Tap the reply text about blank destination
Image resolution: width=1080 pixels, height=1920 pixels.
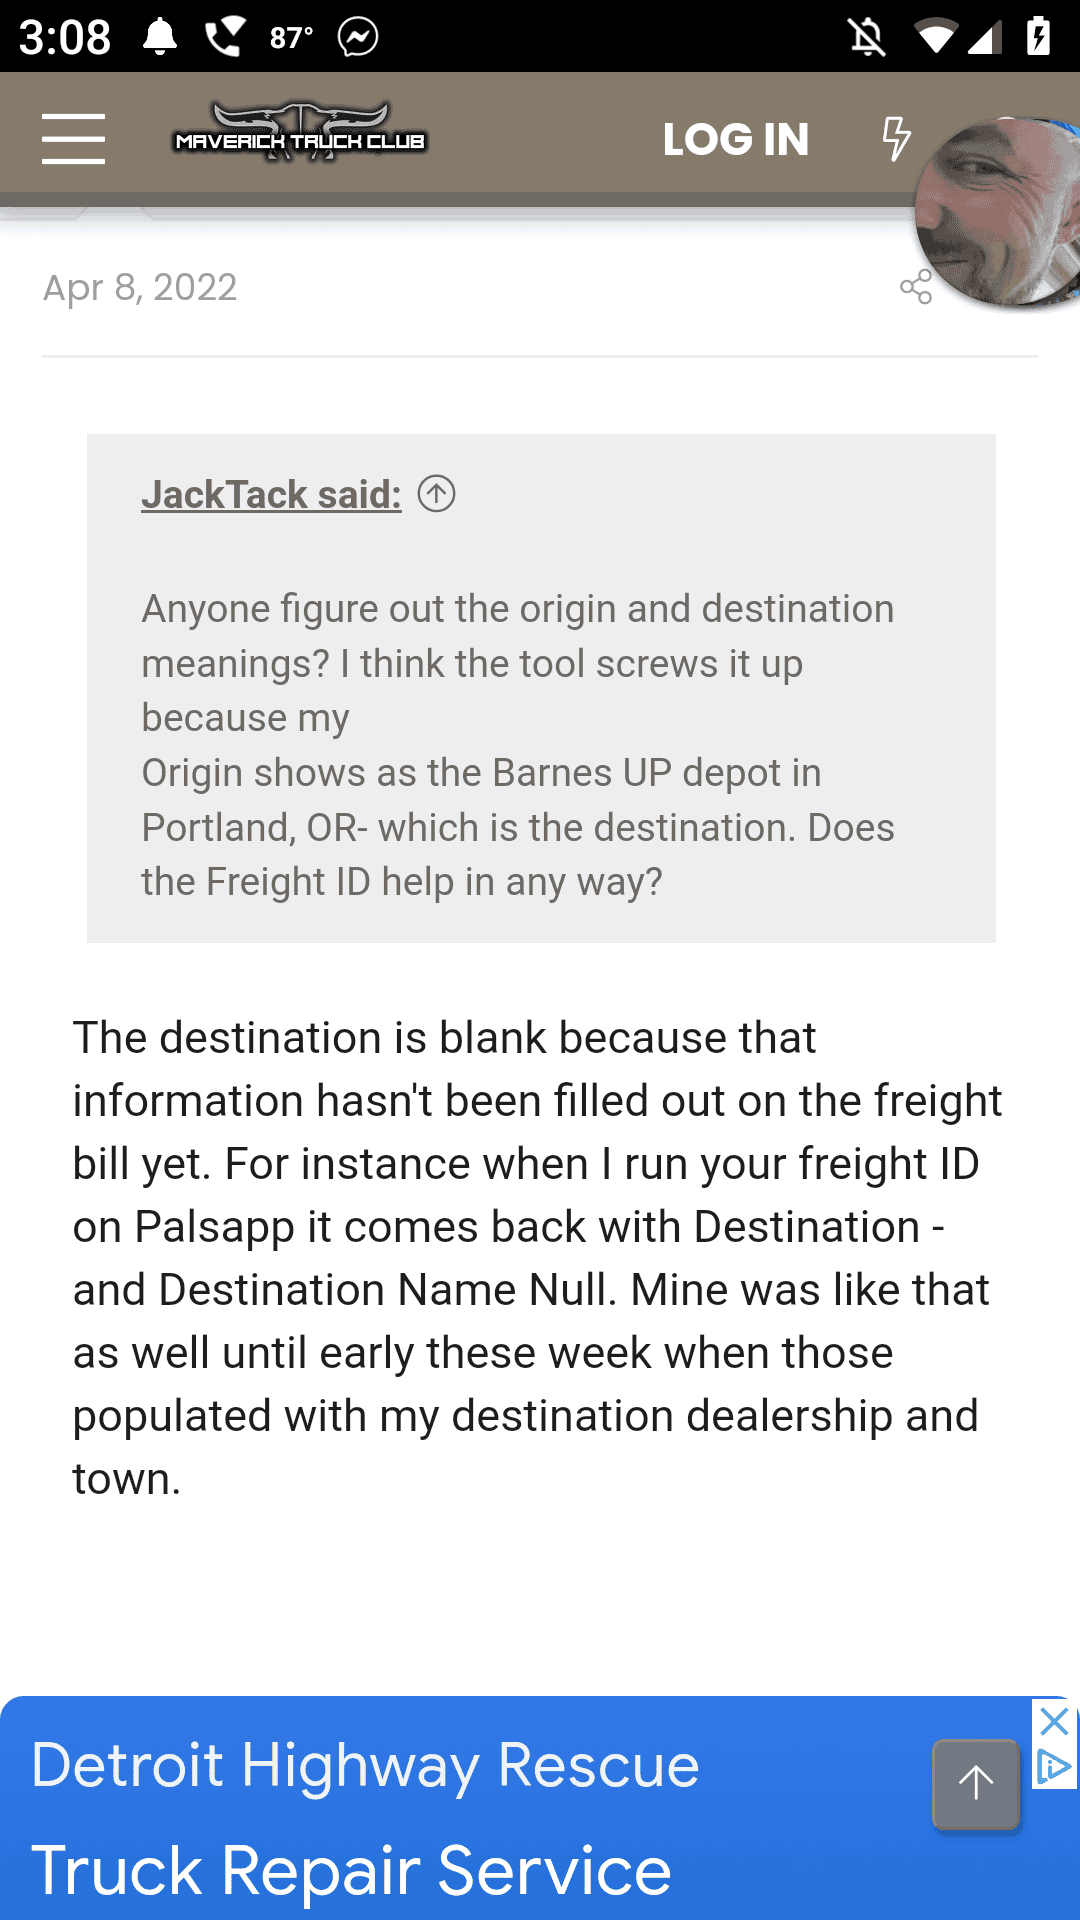538,1257
